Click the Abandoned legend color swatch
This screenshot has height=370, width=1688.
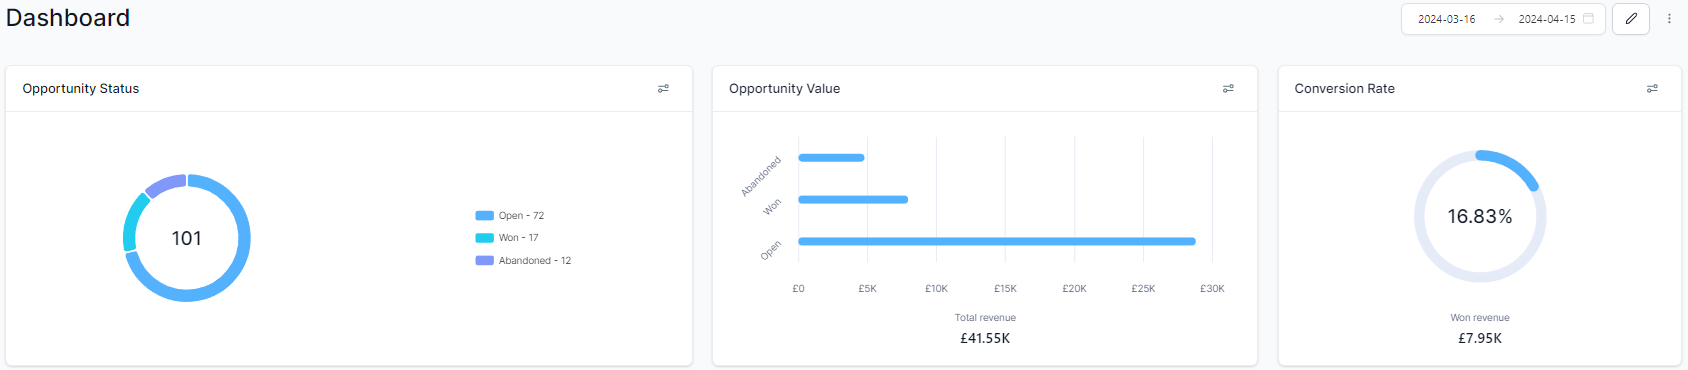click(484, 261)
